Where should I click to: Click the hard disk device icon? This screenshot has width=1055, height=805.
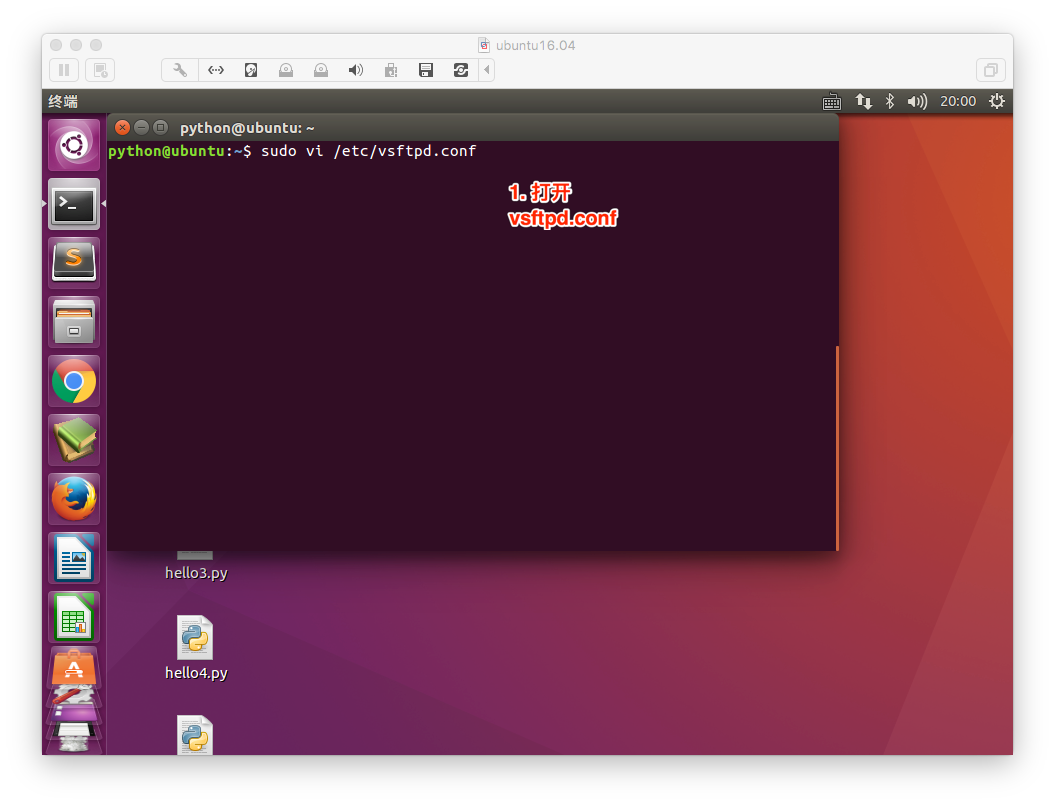pos(251,70)
